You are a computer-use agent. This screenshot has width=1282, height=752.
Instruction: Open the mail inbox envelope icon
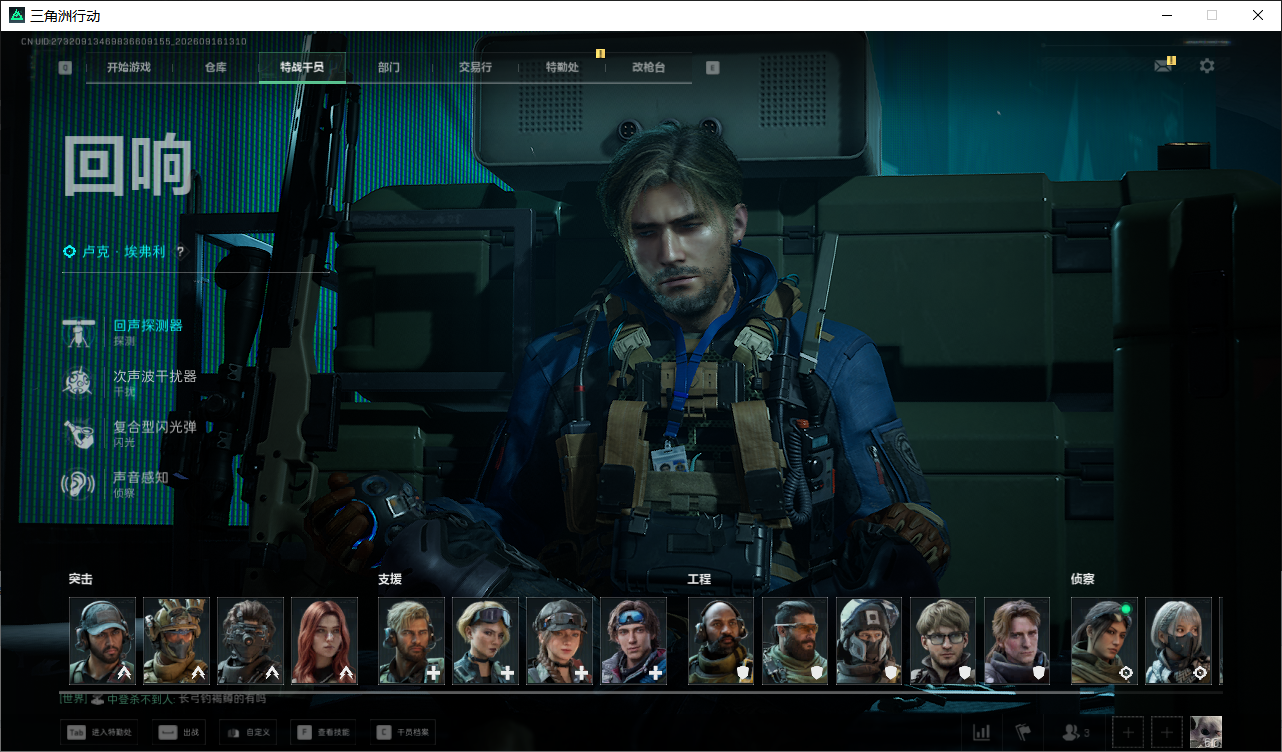point(1163,66)
